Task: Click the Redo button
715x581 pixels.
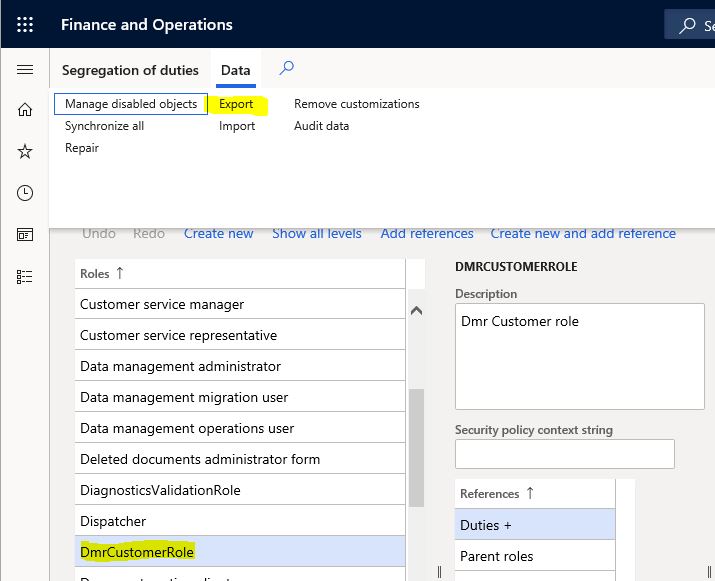Action: point(149,233)
